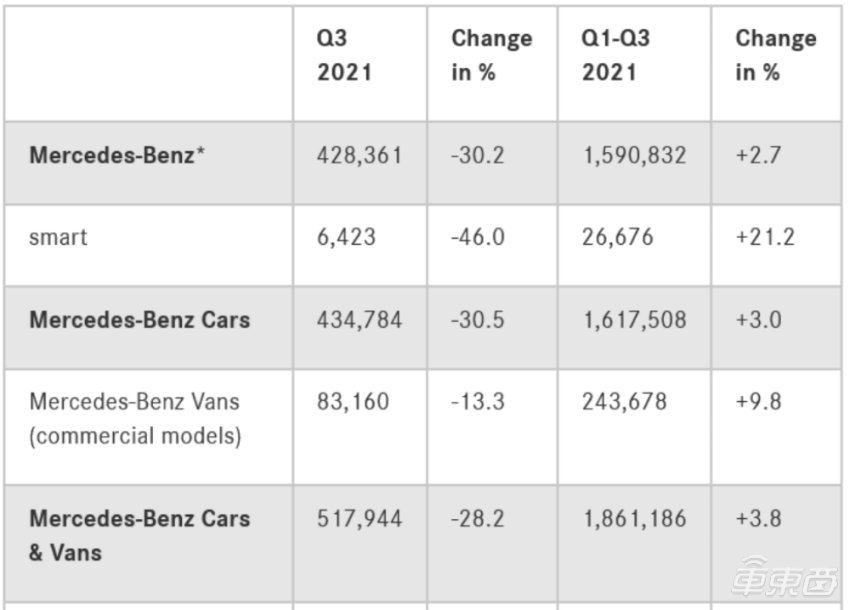
Task: Select the 1,861,186 total cell
Action: pyautogui.click(x=635, y=518)
